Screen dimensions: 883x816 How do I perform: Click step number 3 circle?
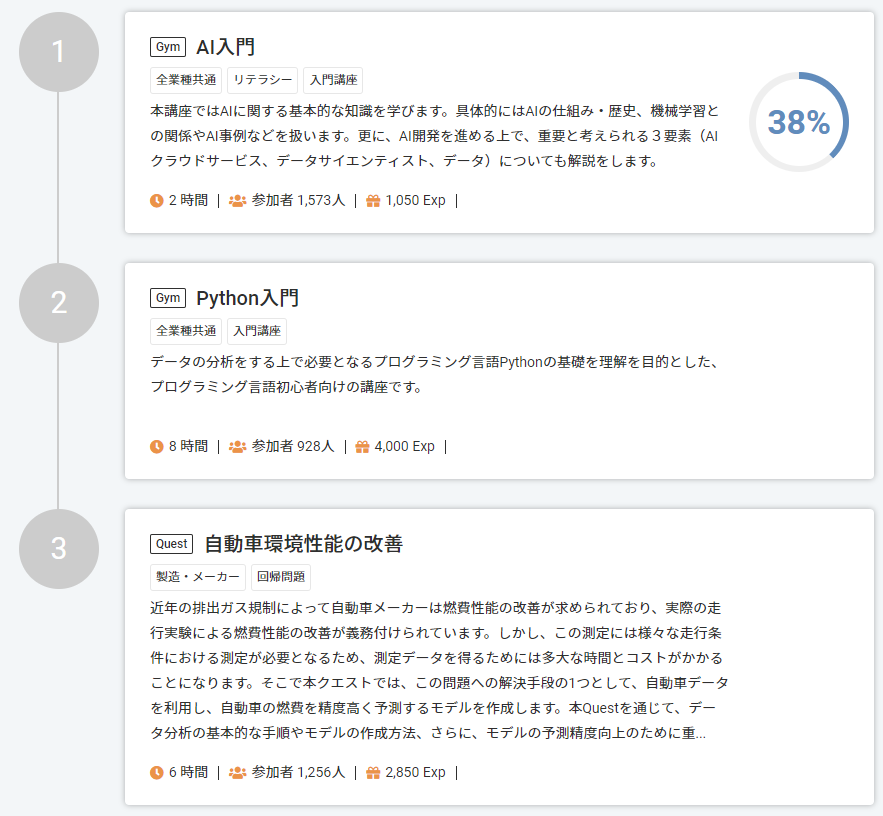pos(59,549)
